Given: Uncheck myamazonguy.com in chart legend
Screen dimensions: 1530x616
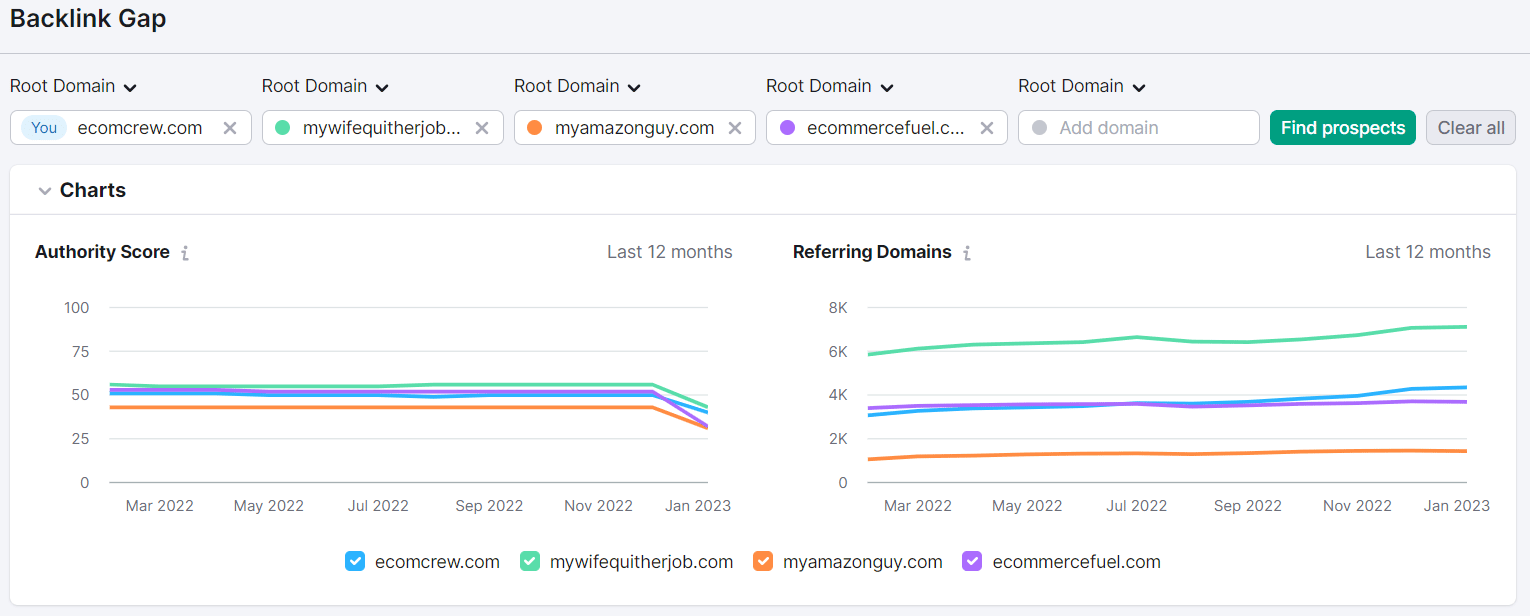Looking at the screenshot, I should (763, 562).
